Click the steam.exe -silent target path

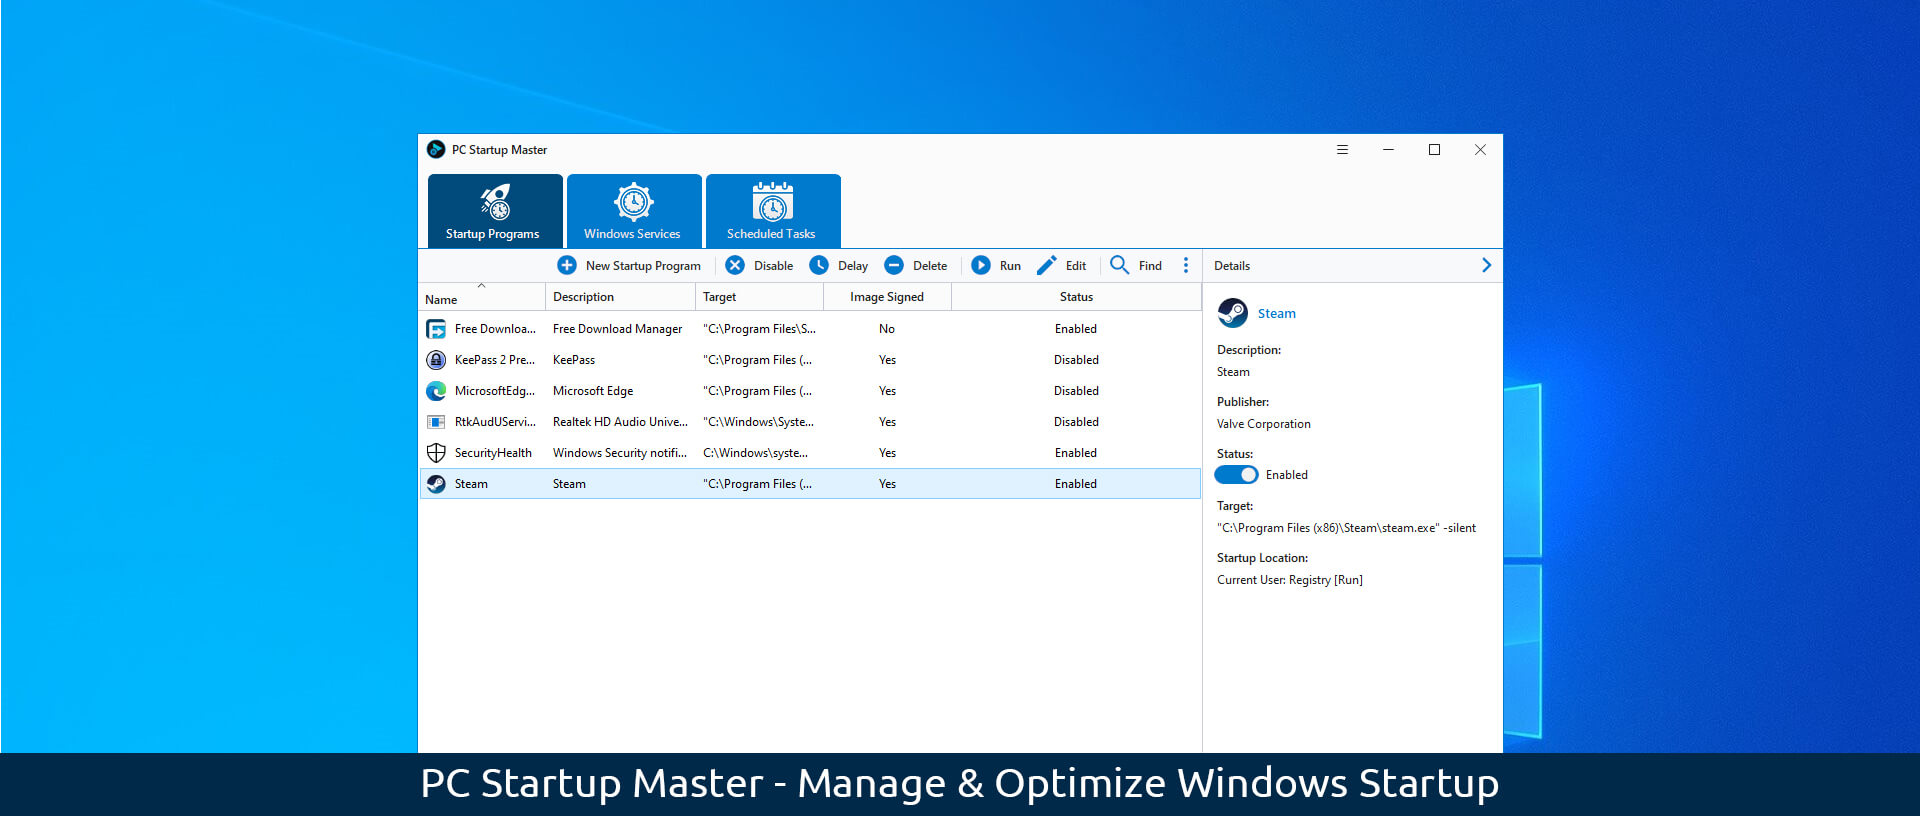coord(1346,528)
